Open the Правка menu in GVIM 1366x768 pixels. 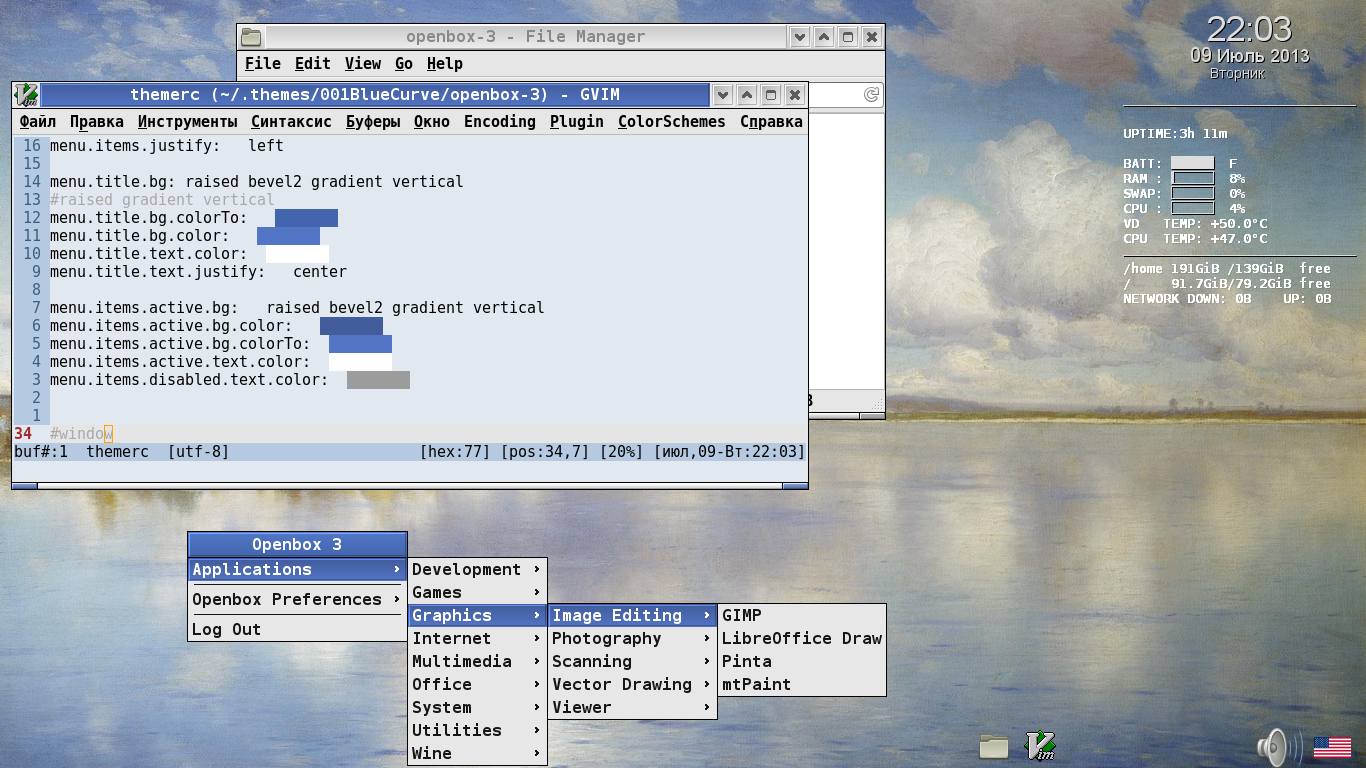(x=97, y=122)
